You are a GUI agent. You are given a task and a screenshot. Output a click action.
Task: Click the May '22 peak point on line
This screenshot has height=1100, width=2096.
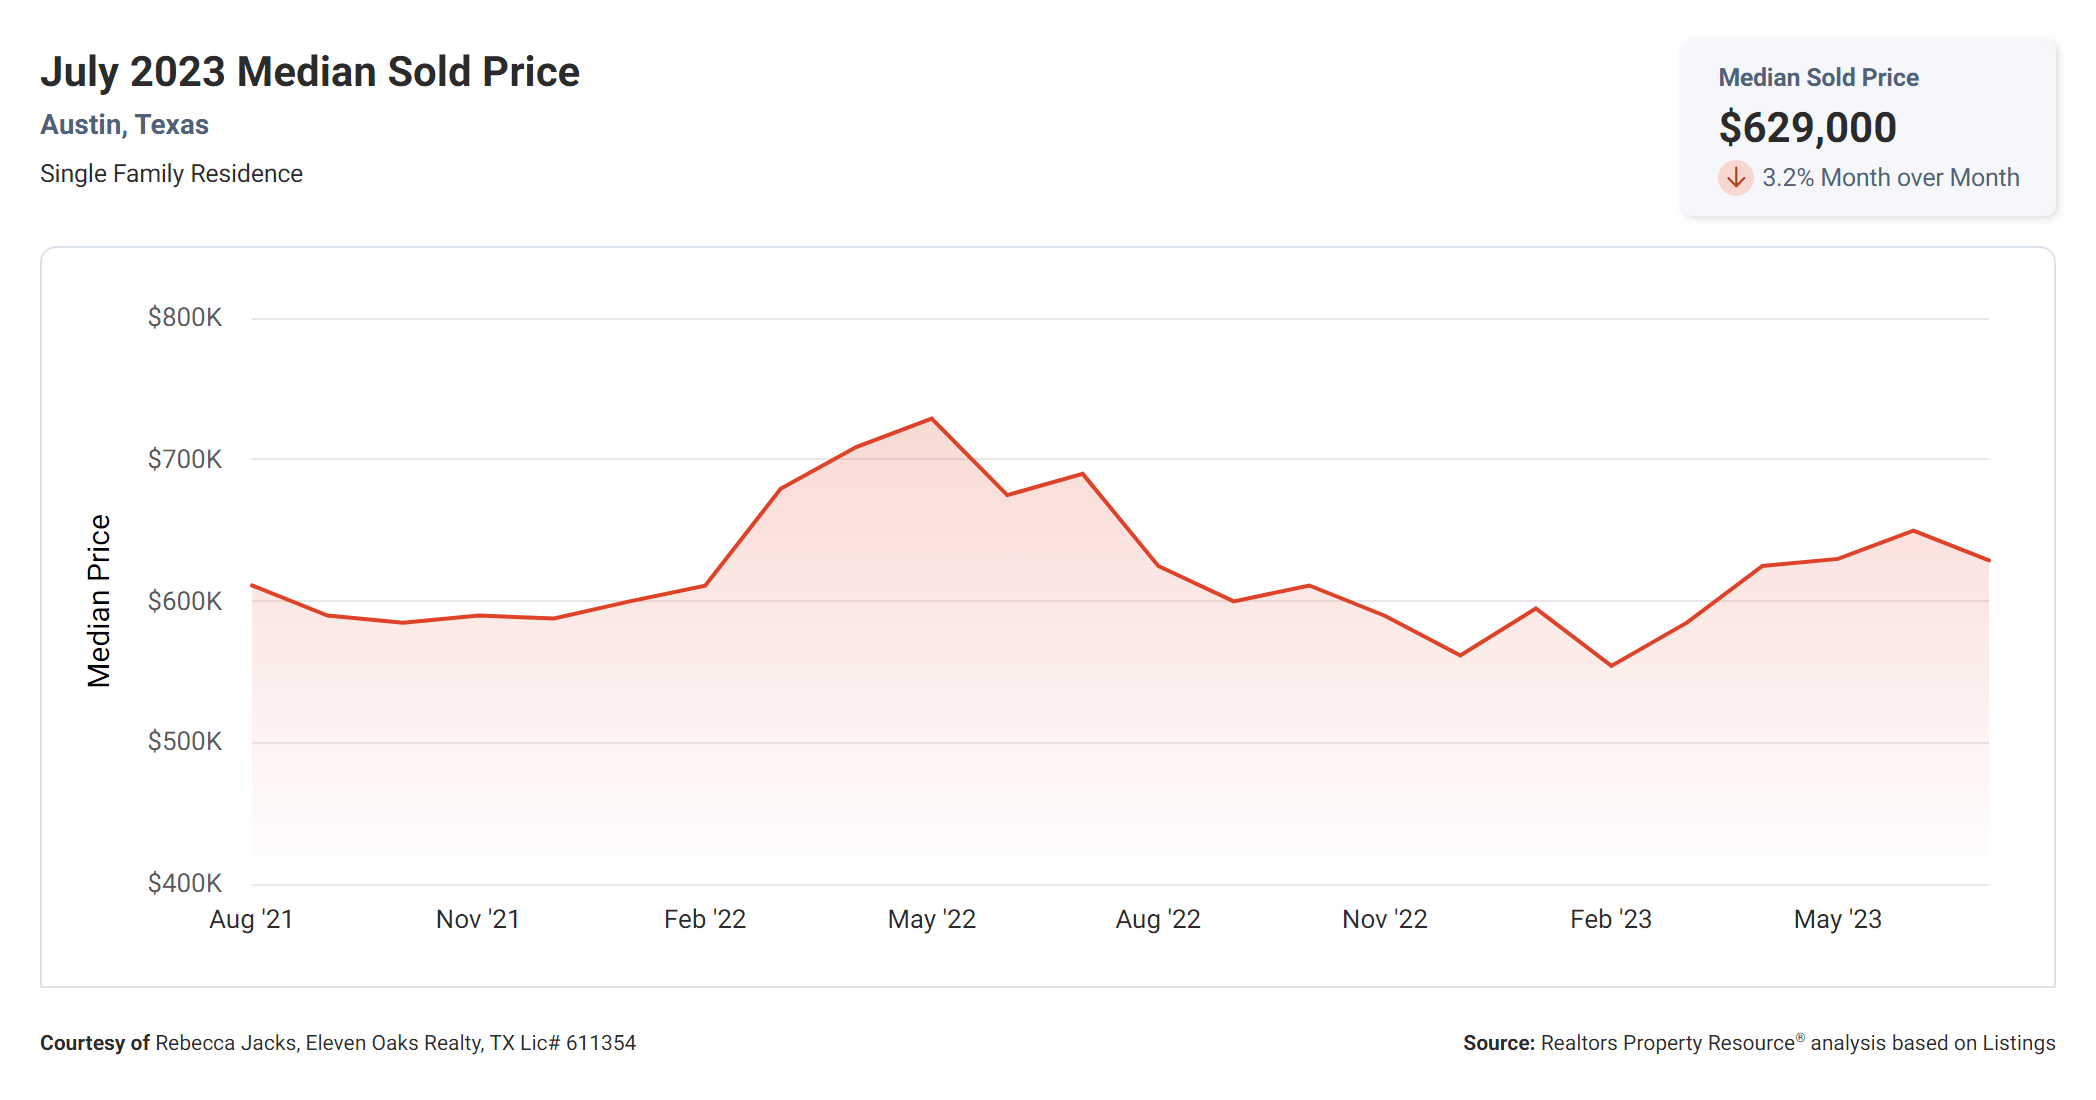pos(932,419)
